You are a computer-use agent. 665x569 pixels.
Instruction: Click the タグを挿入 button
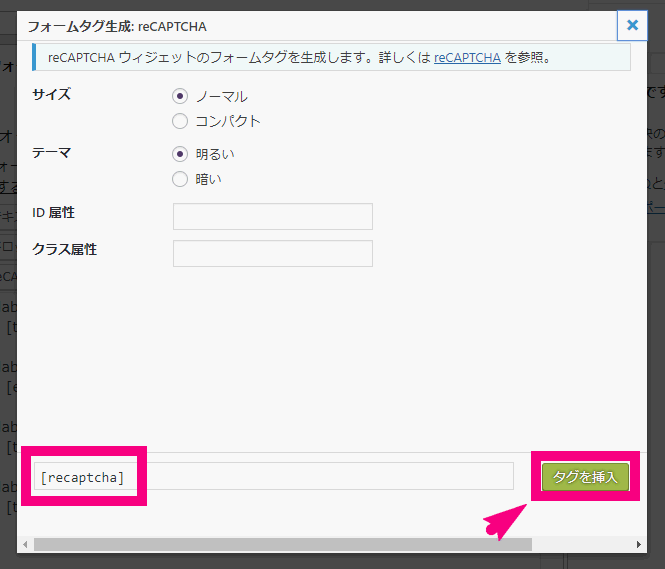pos(585,477)
